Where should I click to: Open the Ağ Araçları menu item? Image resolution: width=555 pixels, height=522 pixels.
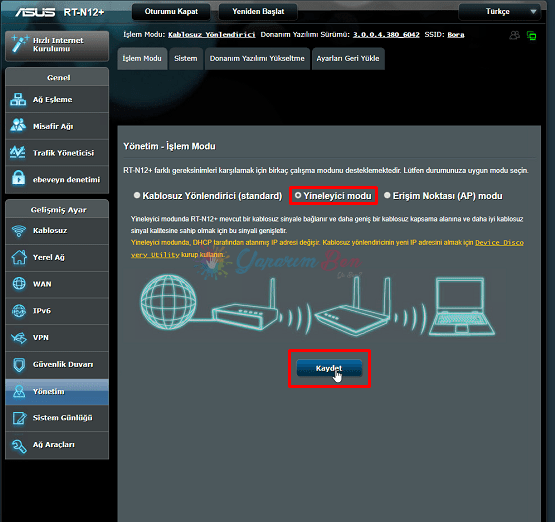57,445
